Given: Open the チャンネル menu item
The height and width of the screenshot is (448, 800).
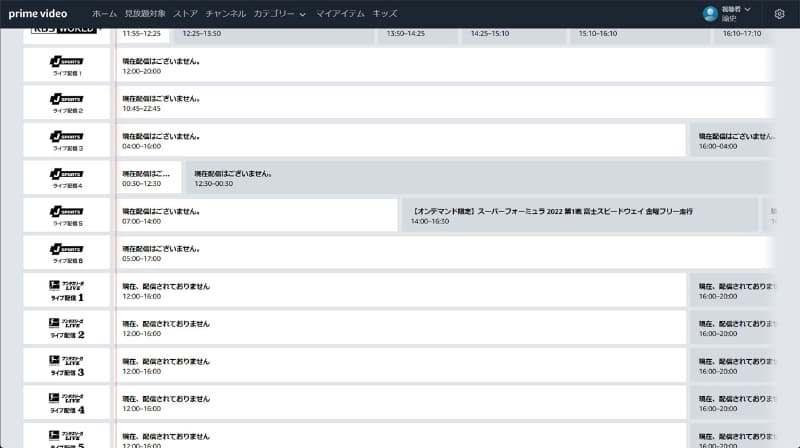Looking at the screenshot, I should coord(226,14).
